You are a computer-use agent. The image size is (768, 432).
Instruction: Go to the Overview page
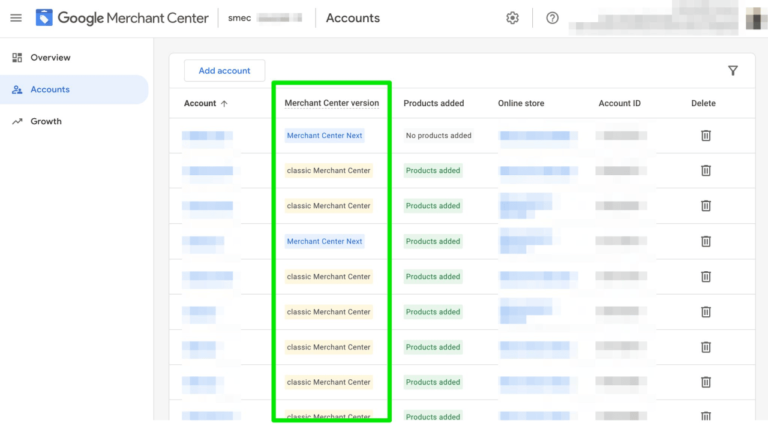(50, 58)
